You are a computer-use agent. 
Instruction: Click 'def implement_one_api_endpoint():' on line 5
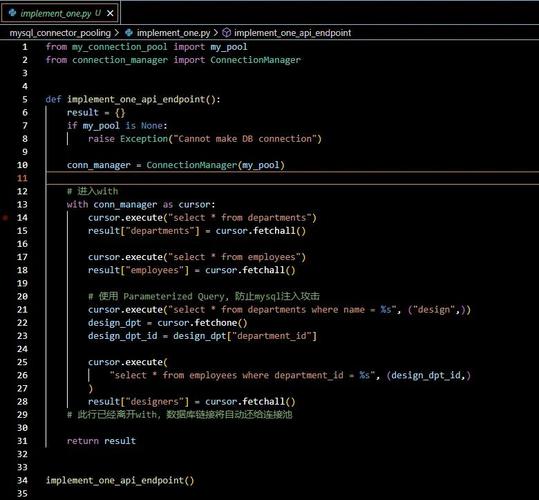pyautogui.click(x=133, y=100)
